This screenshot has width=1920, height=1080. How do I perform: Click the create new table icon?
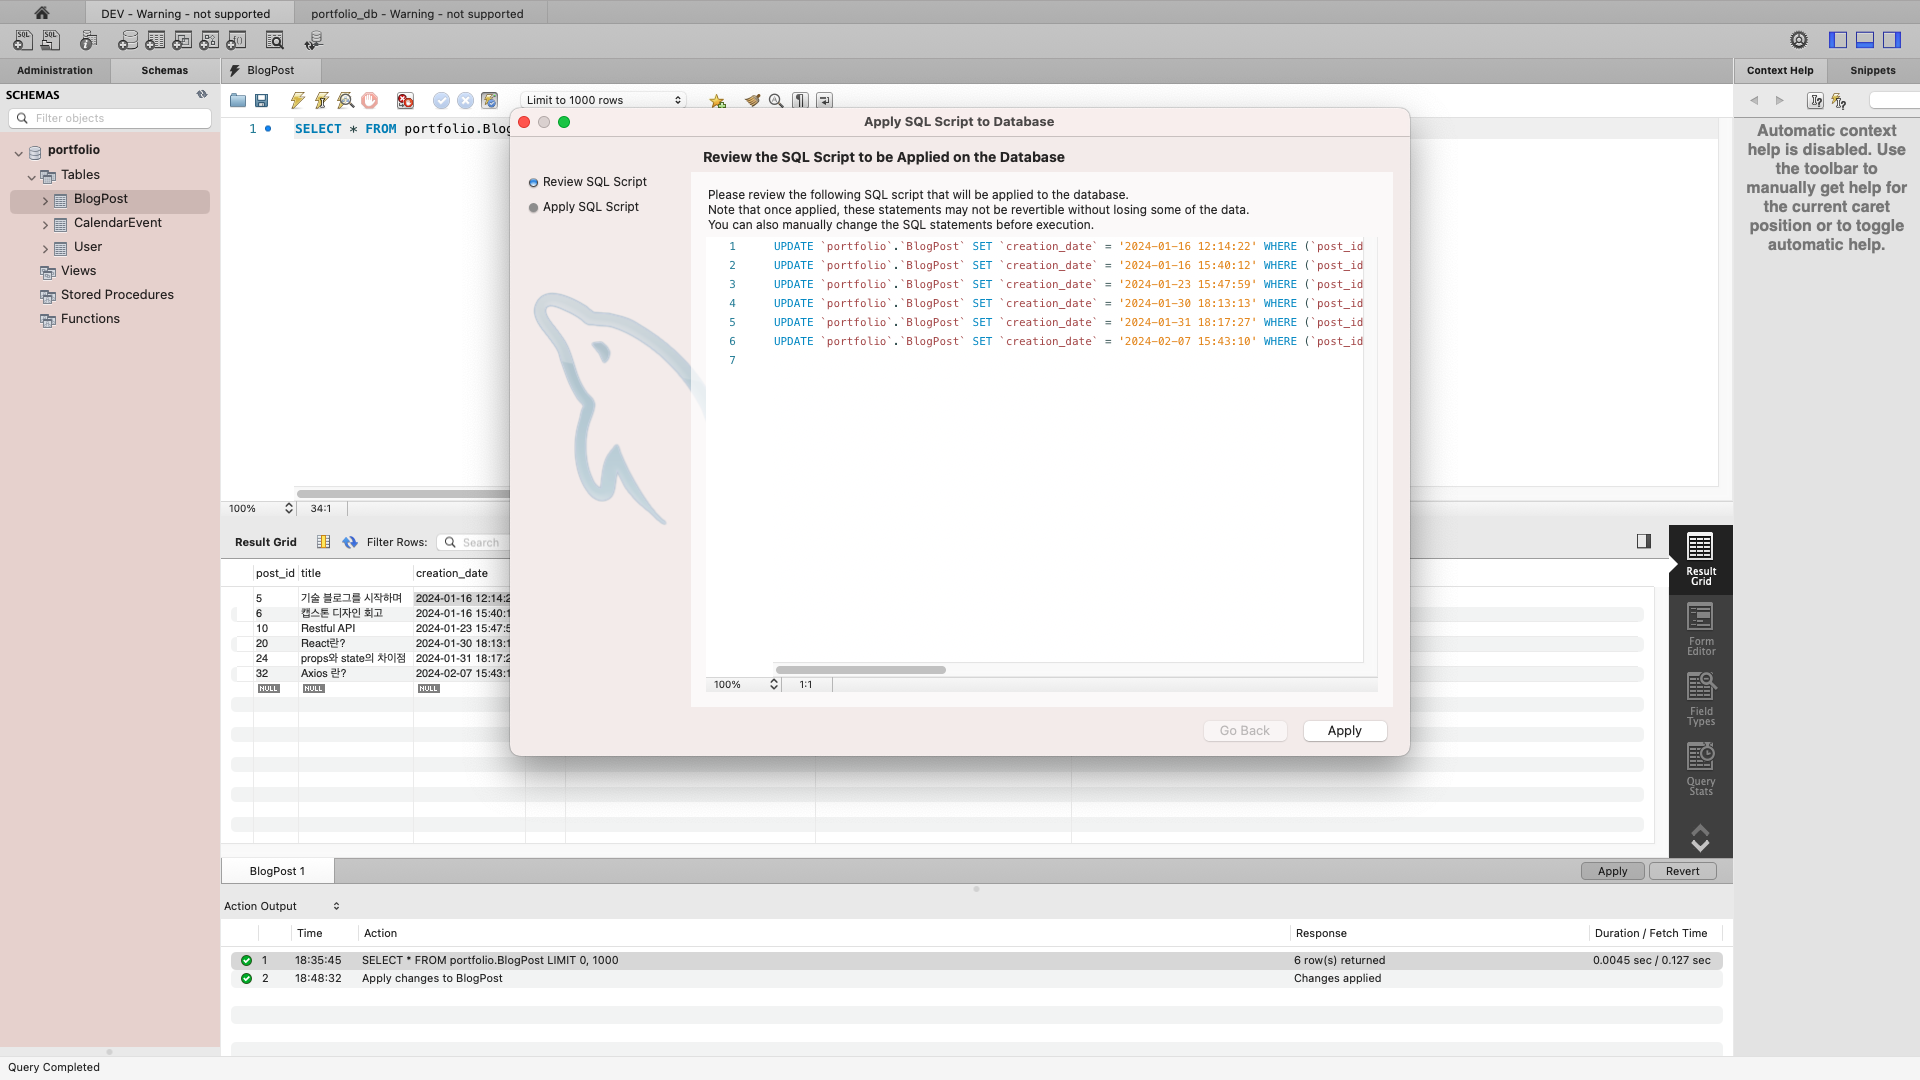click(154, 40)
